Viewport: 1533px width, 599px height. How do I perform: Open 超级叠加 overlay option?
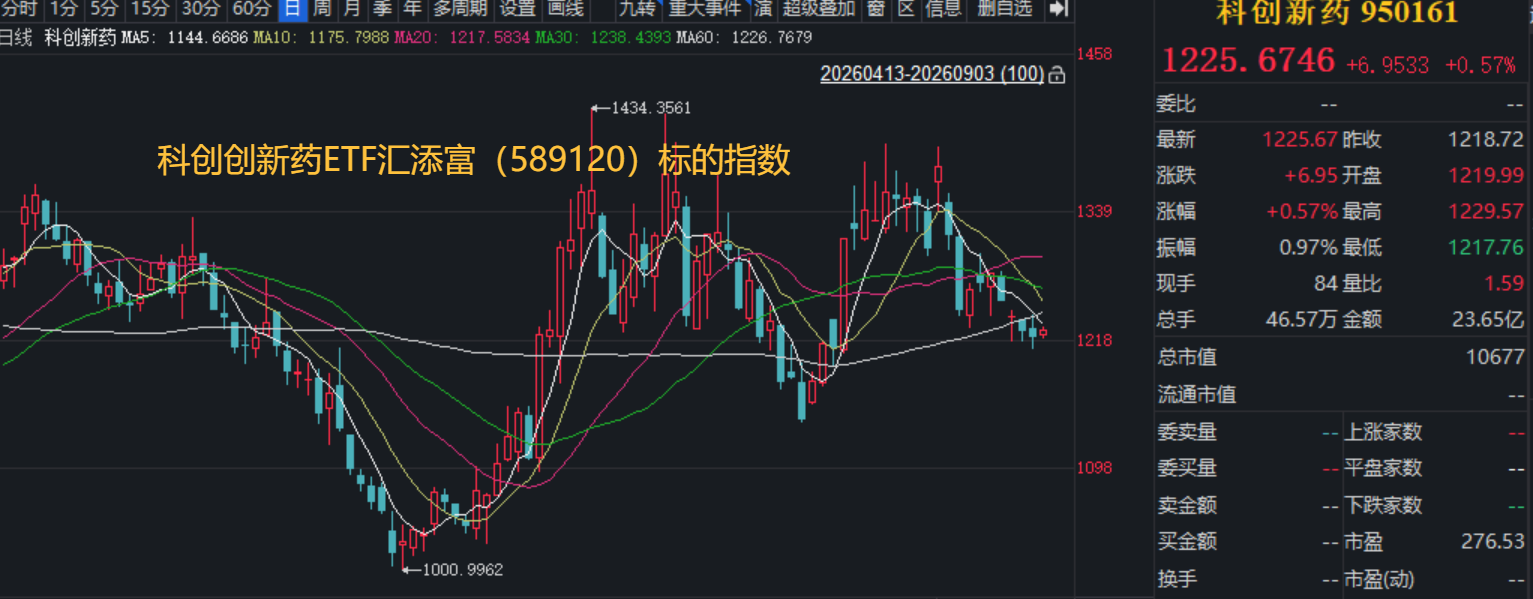click(x=819, y=9)
